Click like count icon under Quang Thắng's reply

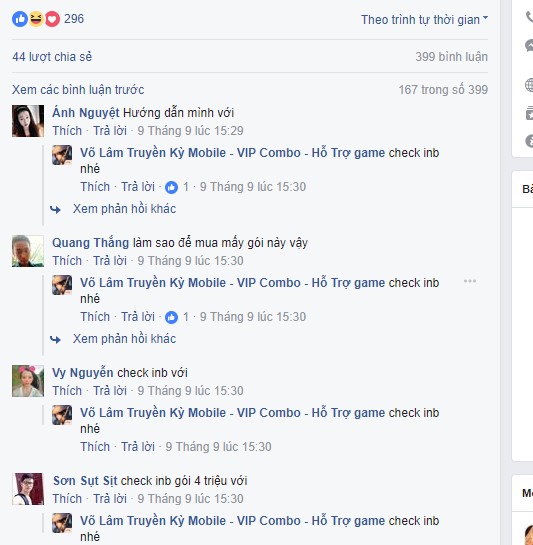(171, 317)
